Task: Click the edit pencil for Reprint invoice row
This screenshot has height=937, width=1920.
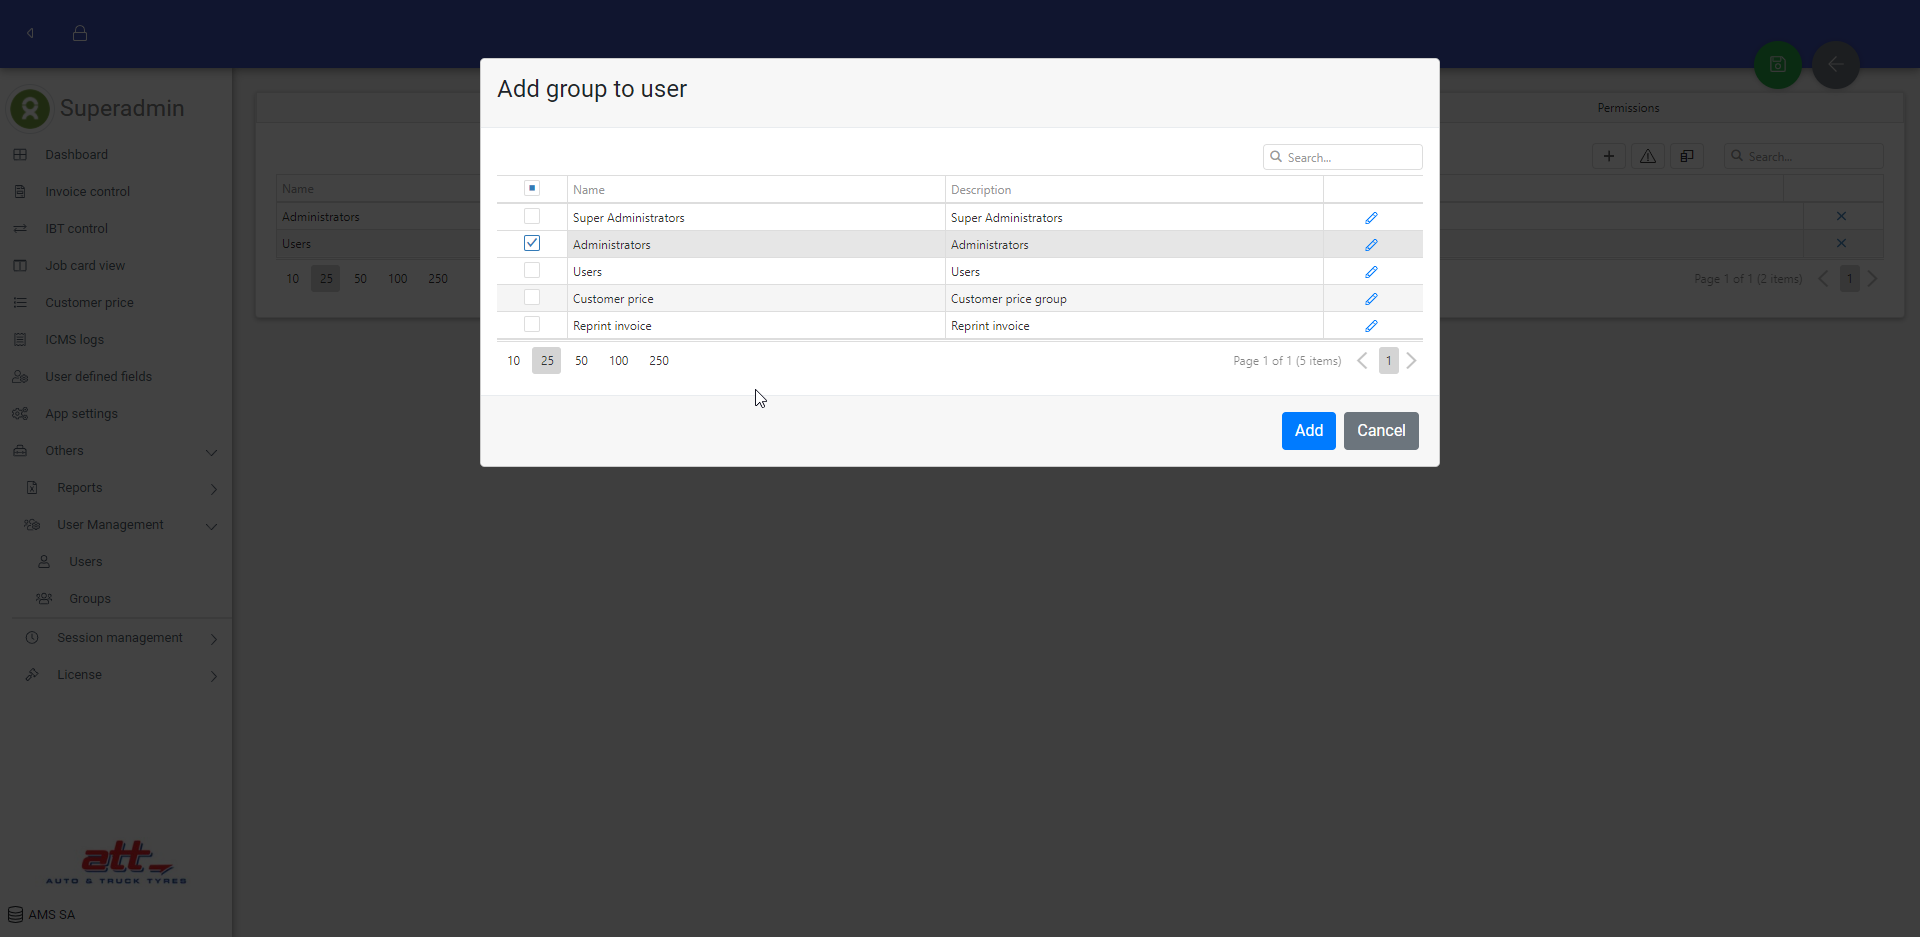Action: coord(1371,326)
